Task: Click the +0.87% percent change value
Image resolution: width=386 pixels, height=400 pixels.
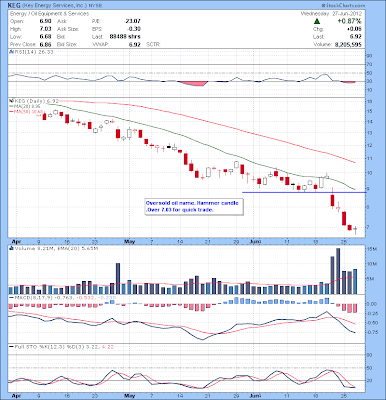Action: point(349,21)
